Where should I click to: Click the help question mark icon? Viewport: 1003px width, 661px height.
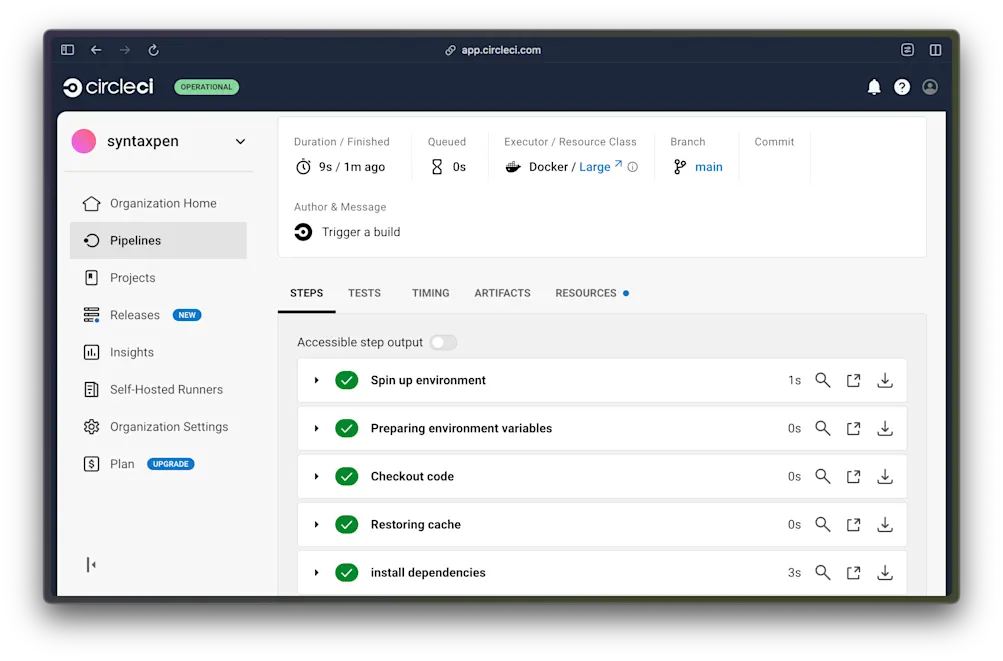coord(901,87)
